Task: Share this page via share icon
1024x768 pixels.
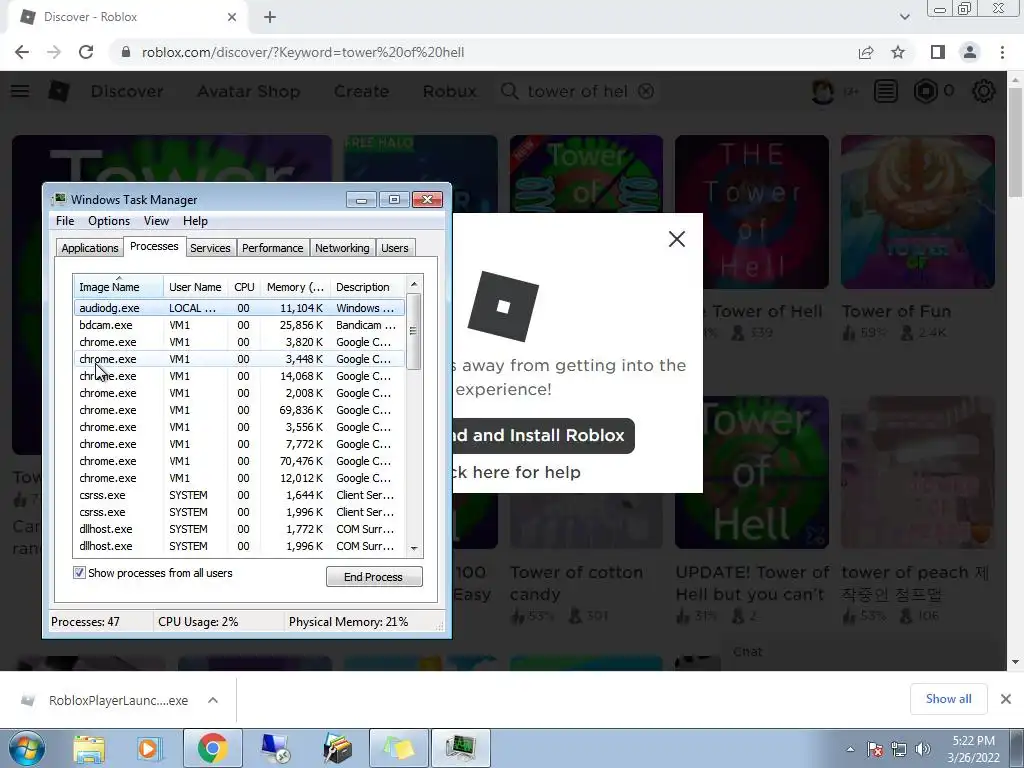Action: [866, 52]
